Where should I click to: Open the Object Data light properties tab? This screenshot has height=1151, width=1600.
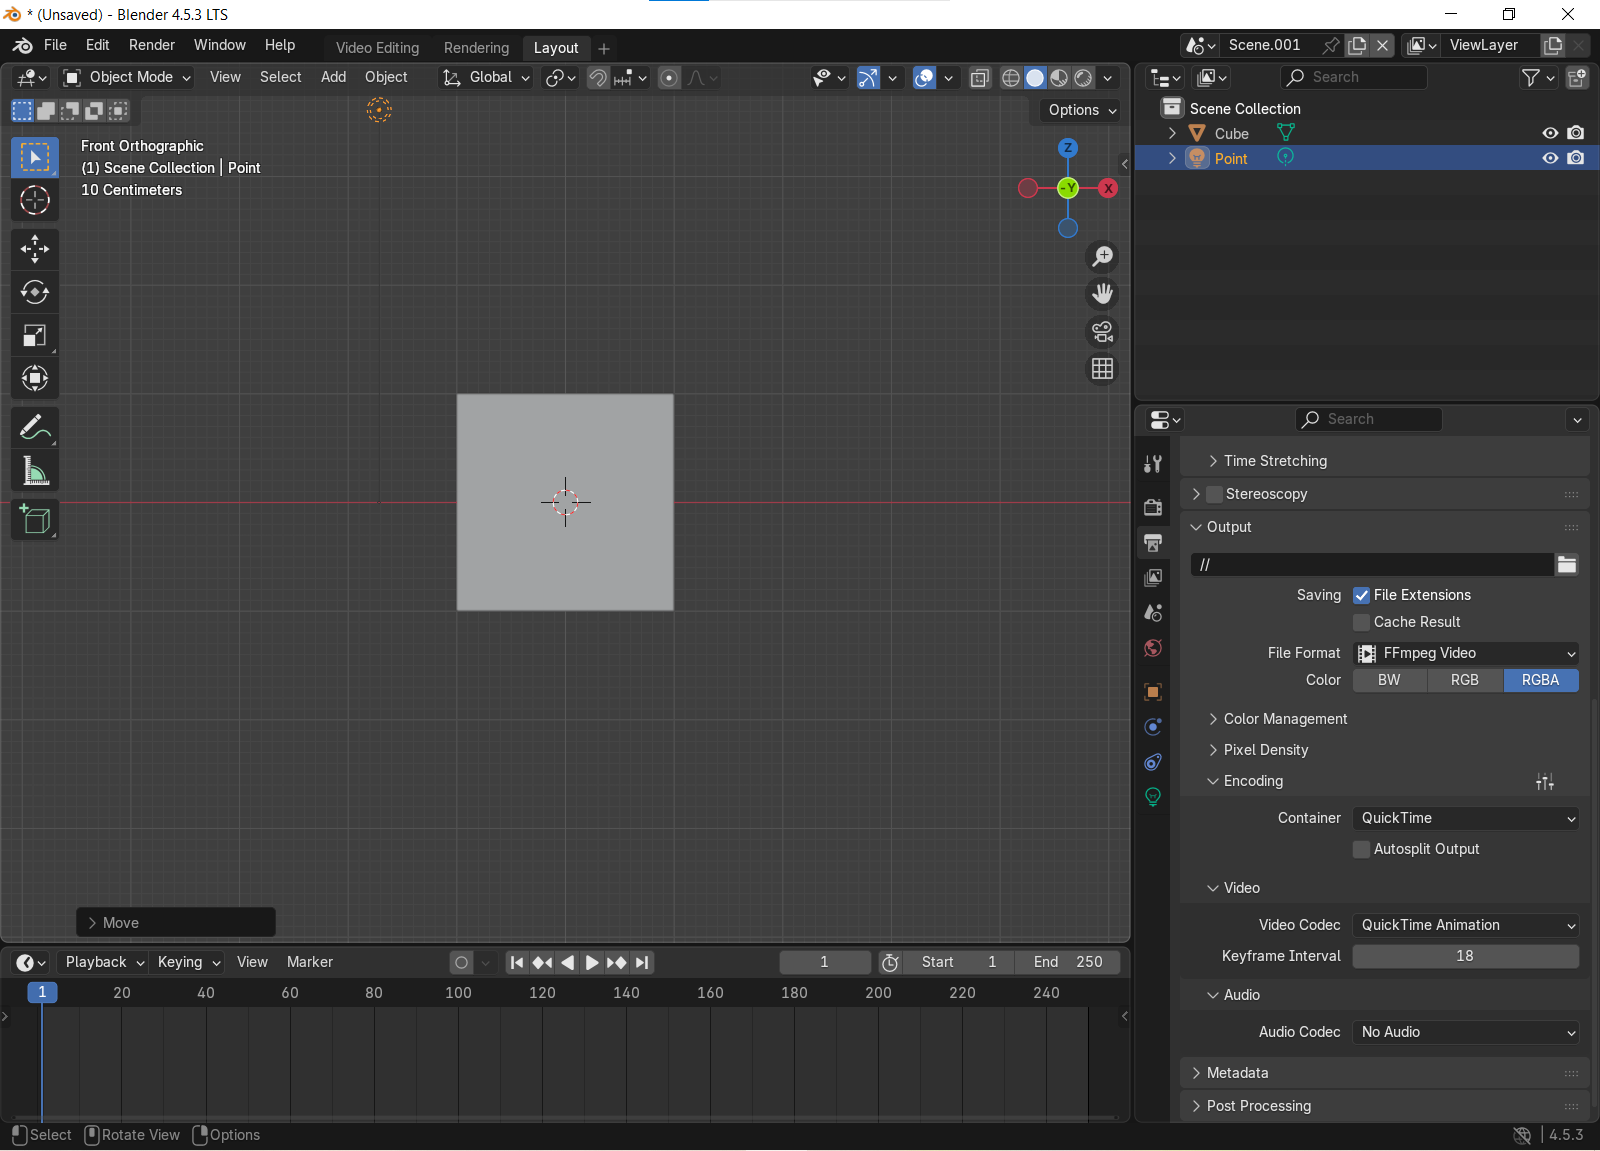(1153, 797)
